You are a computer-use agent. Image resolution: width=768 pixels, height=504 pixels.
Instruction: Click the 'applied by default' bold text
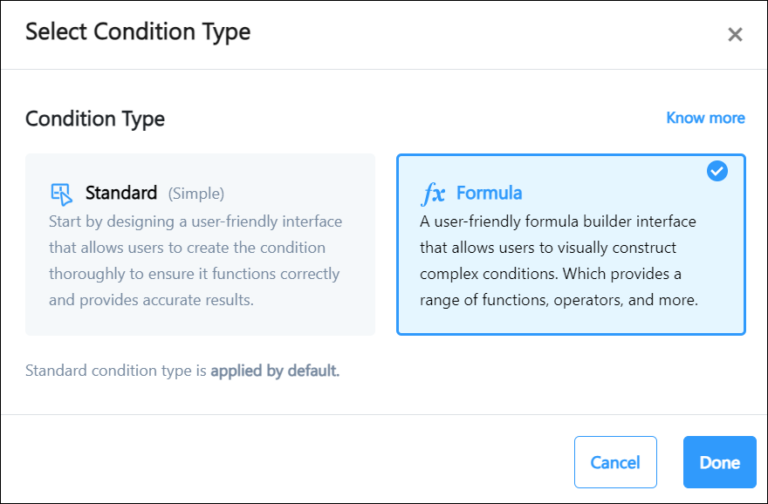click(275, 370)
